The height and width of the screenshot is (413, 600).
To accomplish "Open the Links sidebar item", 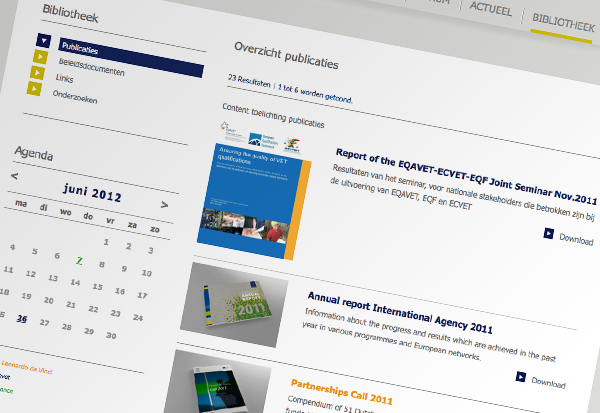I will [x=64, y=78].
